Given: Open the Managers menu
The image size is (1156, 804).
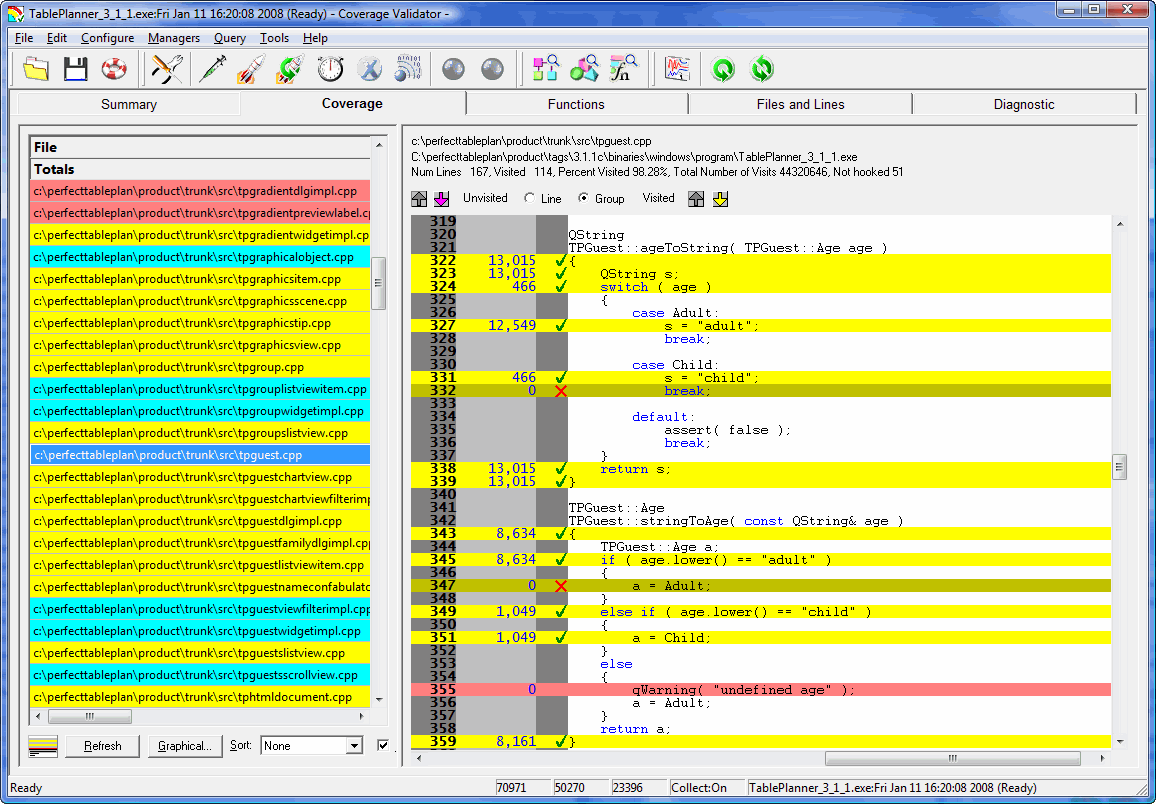Looking at the screenshot, I should [173, 38].
